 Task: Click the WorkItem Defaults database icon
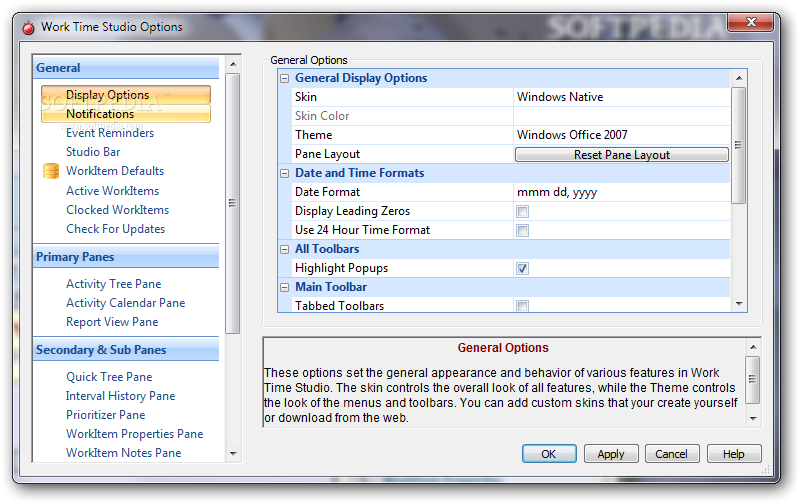click(x=51, y=171)
